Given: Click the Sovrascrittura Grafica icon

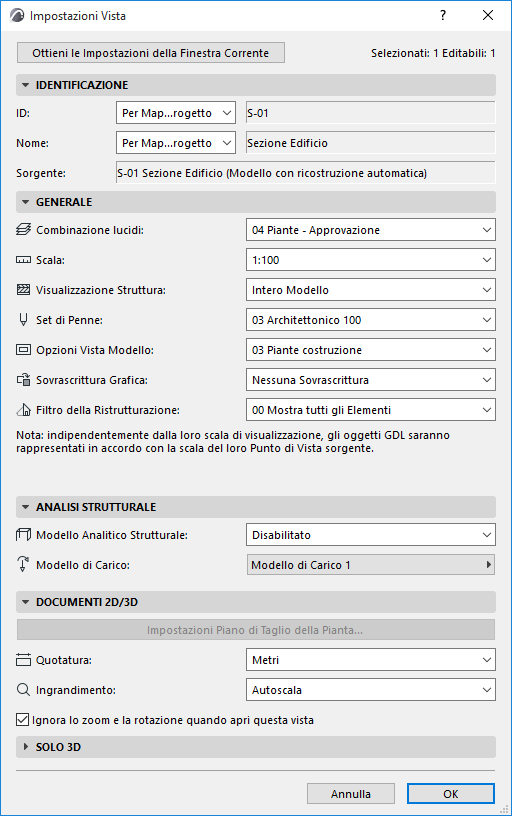Looking at the screenshot, I should pyautogui.click(x=23, y=380).
